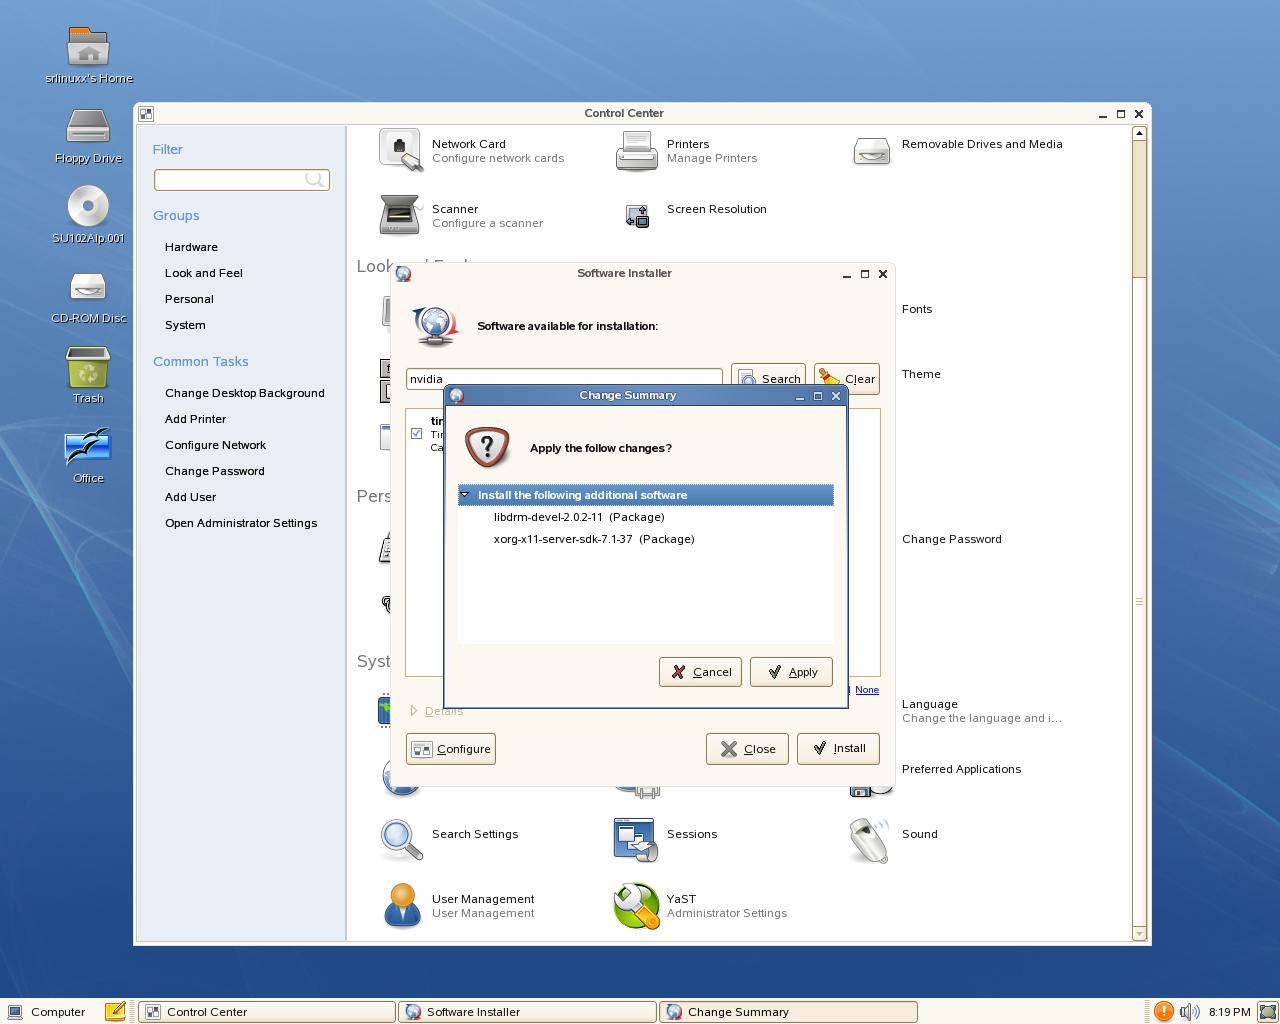Select the Hardware group
The image size is (1280, 1024).
191,247
